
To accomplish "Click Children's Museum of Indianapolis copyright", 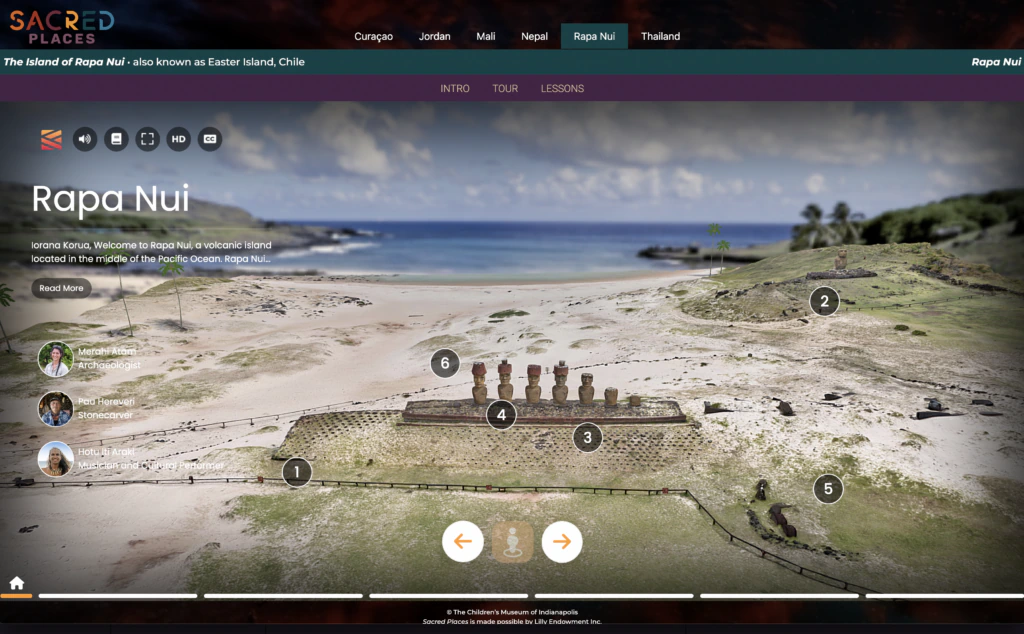I will [x=512, y=612].
